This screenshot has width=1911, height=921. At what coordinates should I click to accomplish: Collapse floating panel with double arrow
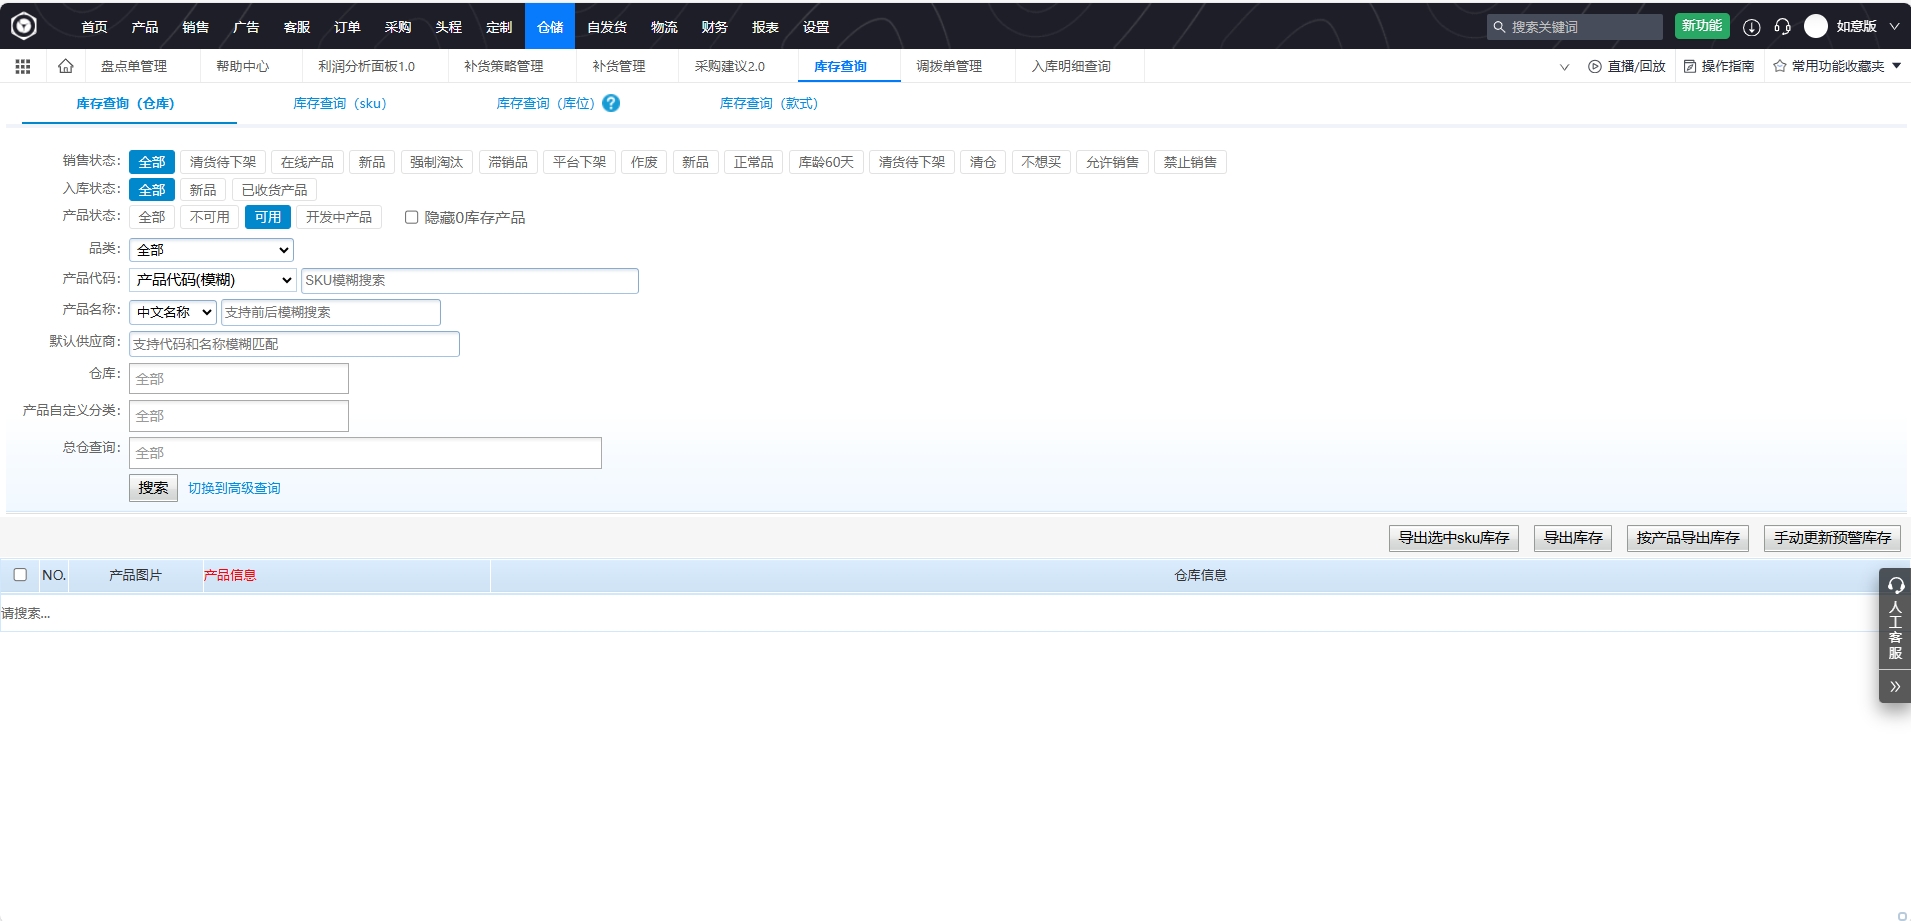pyautogui.click(x=1895, y=686)
